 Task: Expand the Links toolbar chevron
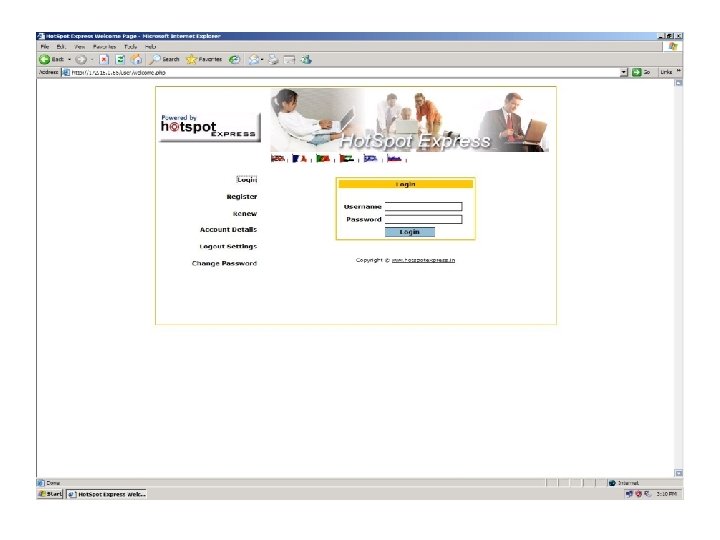click(x=678, y=71)
